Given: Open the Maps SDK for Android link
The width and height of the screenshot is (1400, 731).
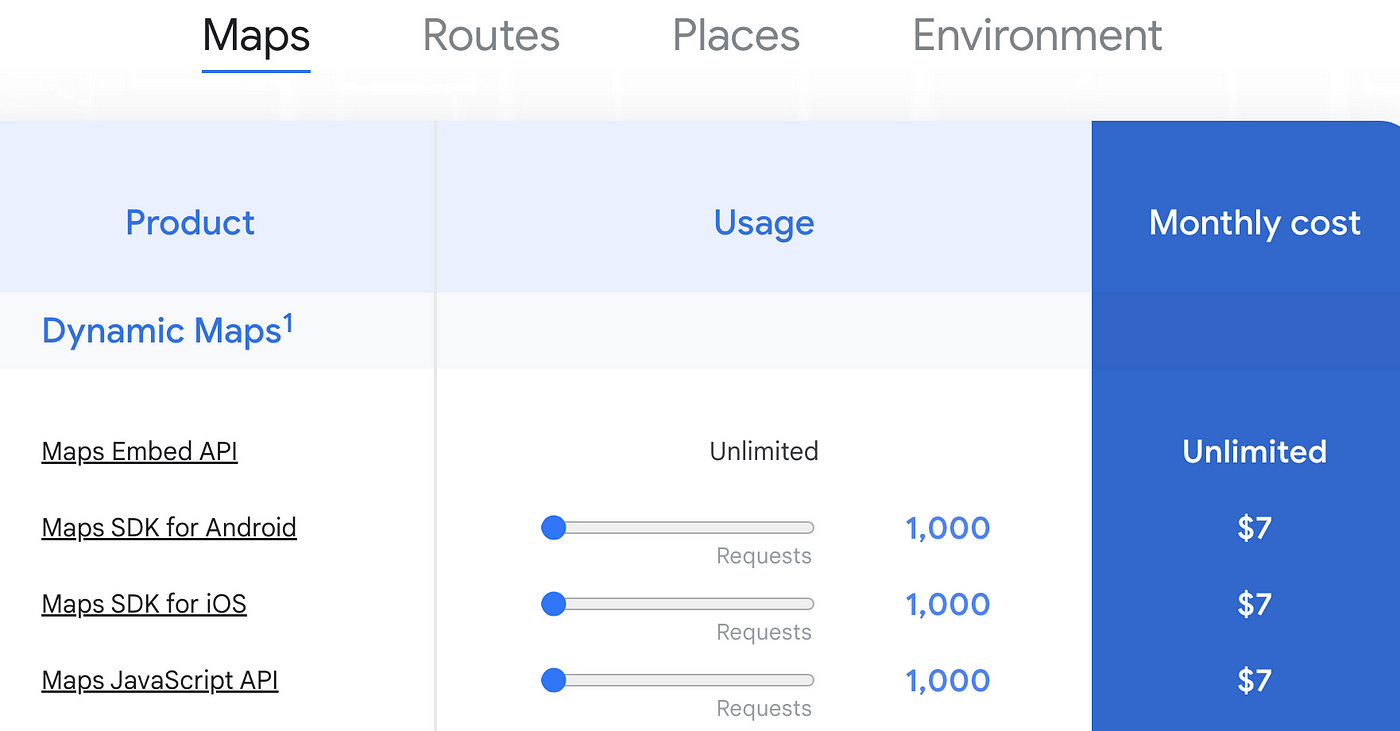Looking at the screenshot, I should pyautogui.click(x=169, y=528).
